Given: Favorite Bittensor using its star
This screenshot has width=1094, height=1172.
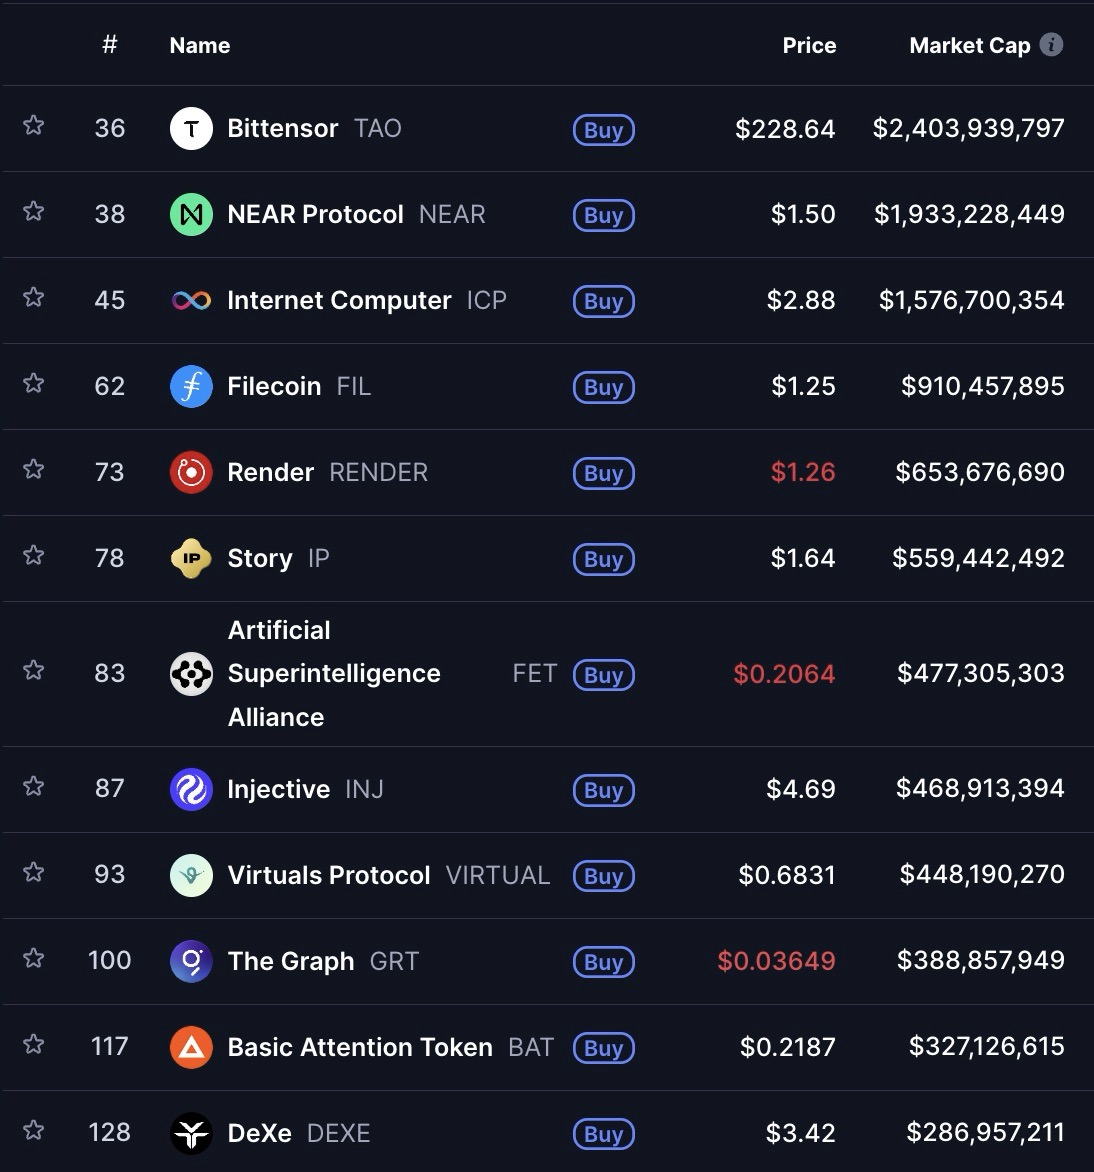Looking at the screenshot, I should [x=34, y=125].
